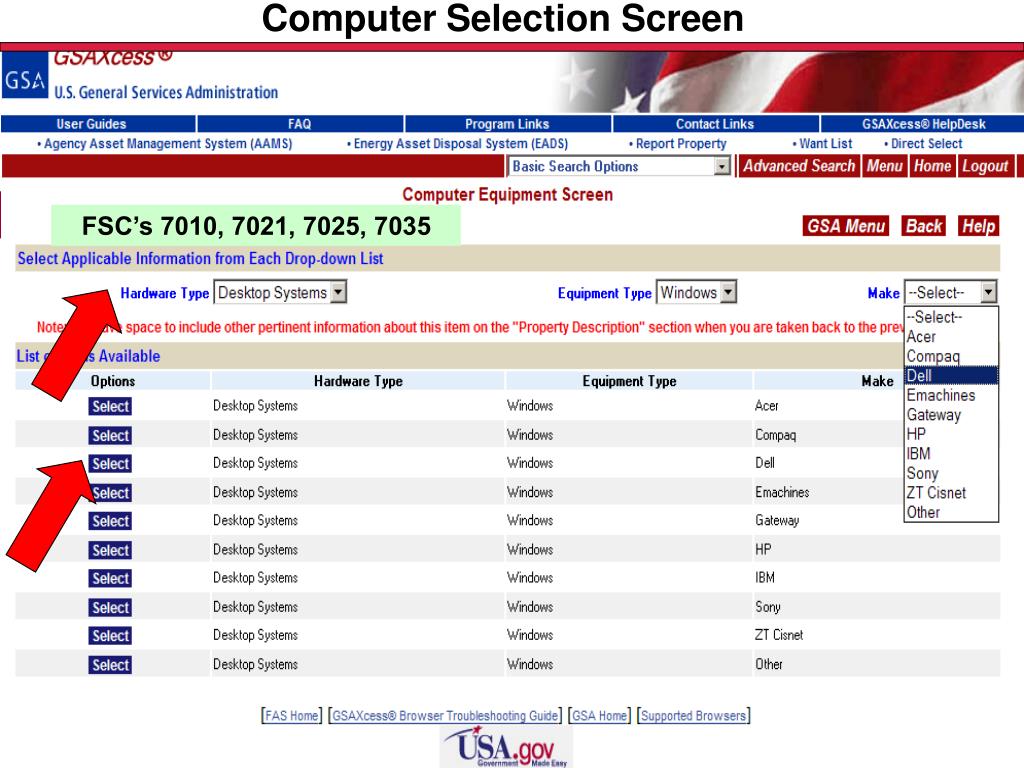Choose --Select-- option in the Make list
This screenshot has height=768, width=1024.
[952, 317]
